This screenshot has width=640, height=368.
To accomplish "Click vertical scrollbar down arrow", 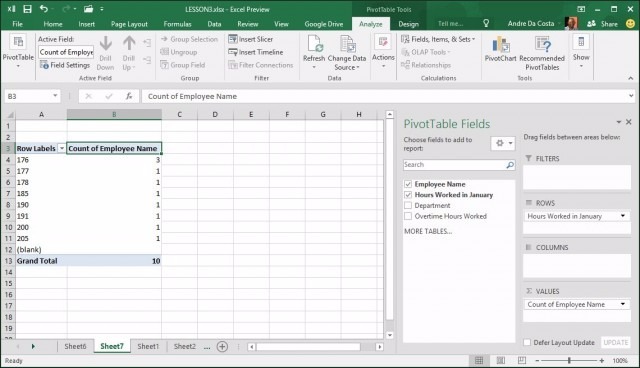I will pyautogui.click(x=390, y=335).
